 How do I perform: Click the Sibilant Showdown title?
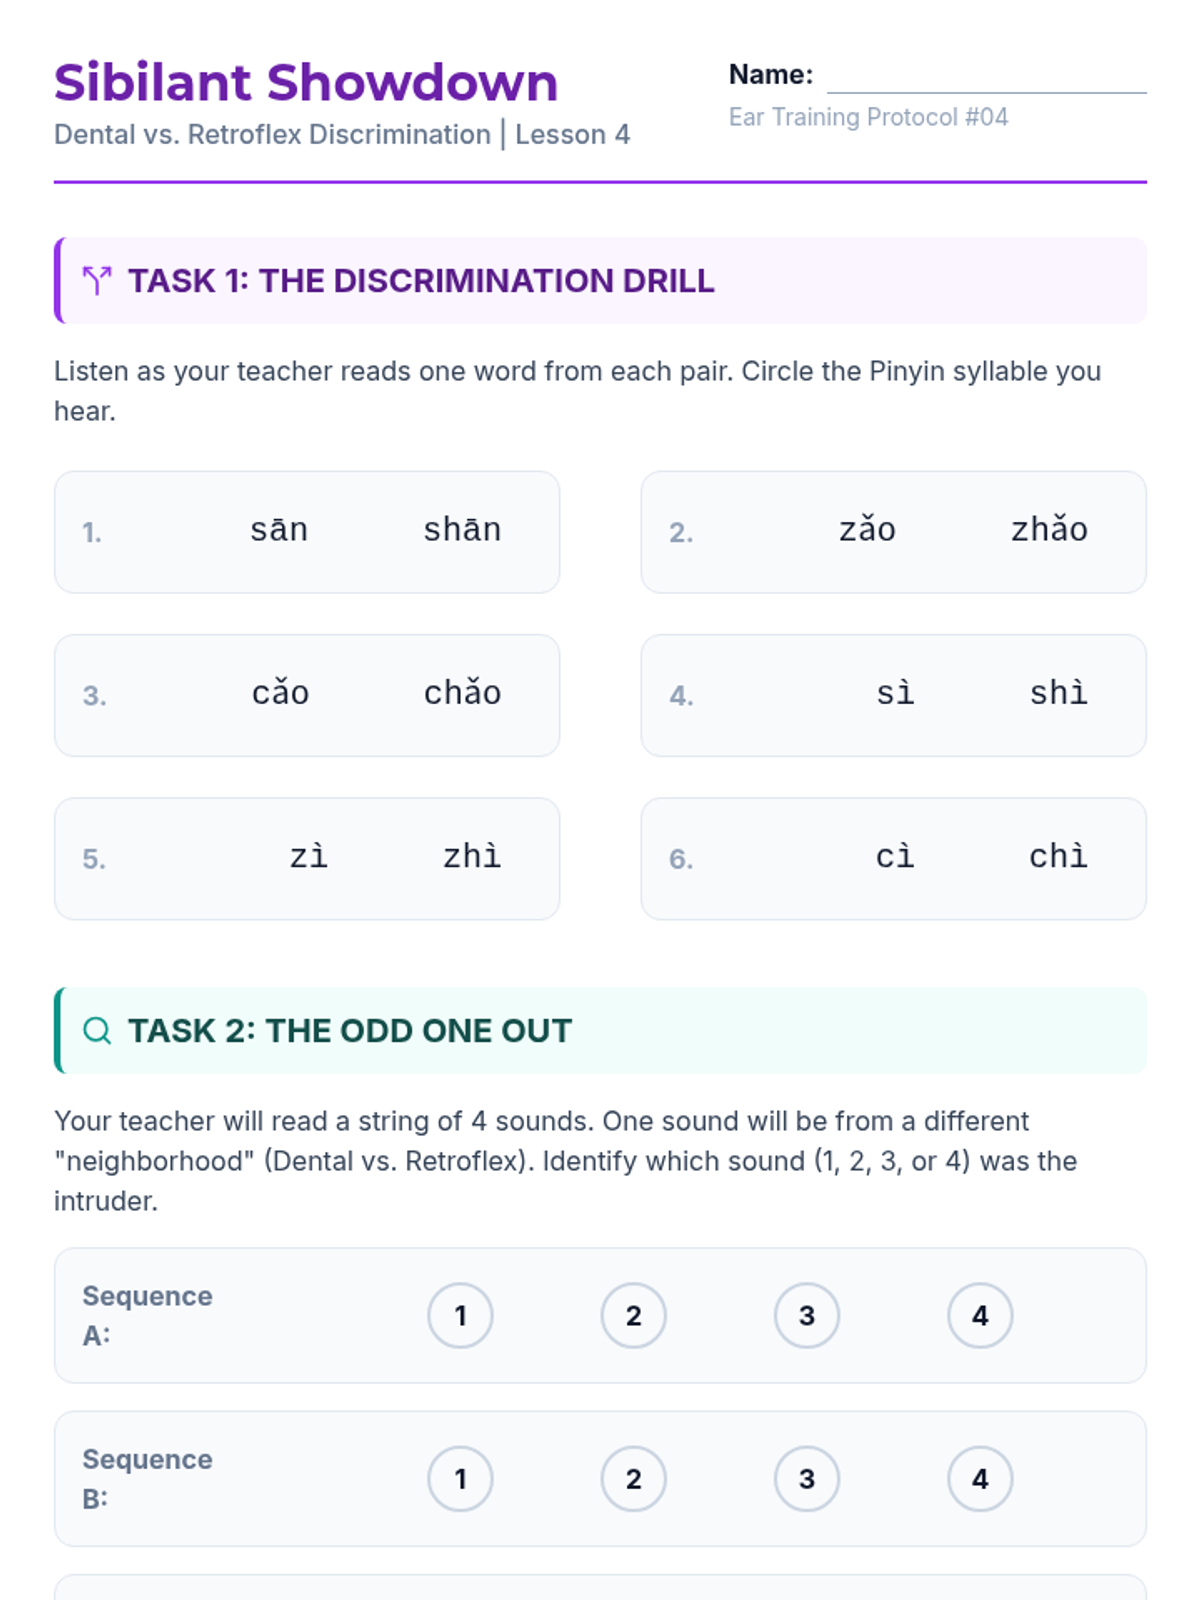[306, 82]
